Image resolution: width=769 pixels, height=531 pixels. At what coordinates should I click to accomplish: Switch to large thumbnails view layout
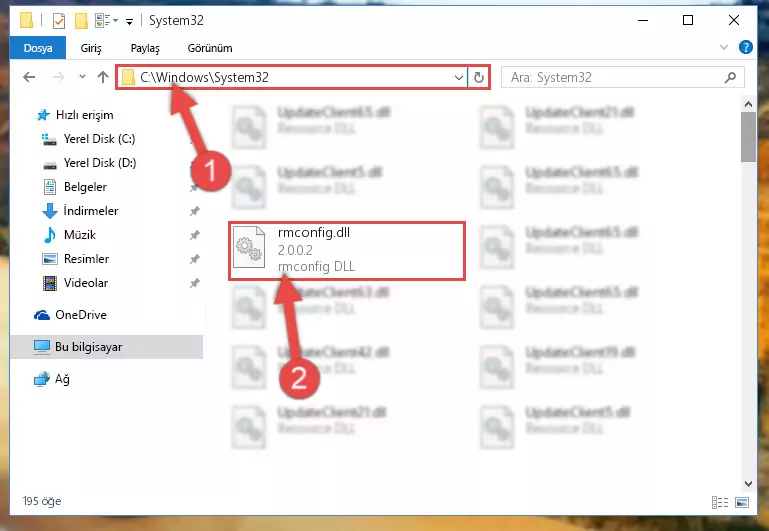click(x=742, y=503)
